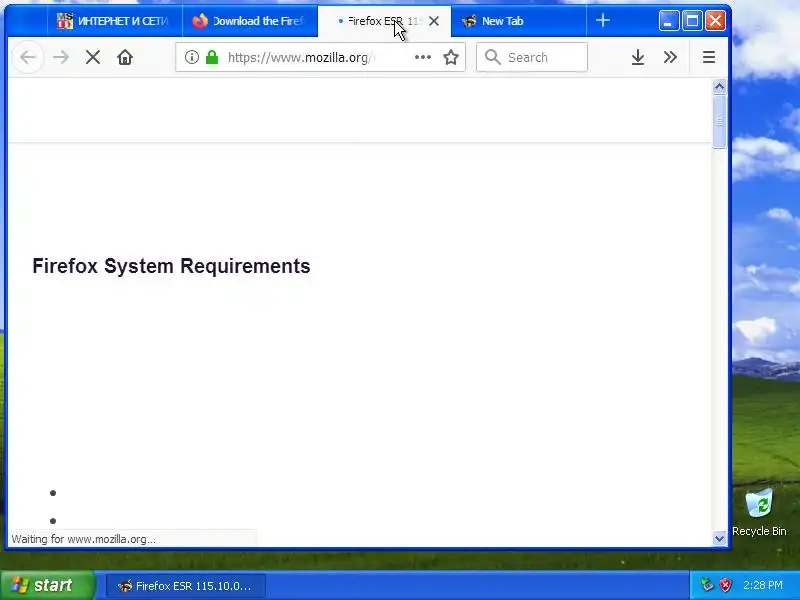The image size is (800, 600).
Task: Open the Recycle Bin desktop icon
Action: click(759, 512)
